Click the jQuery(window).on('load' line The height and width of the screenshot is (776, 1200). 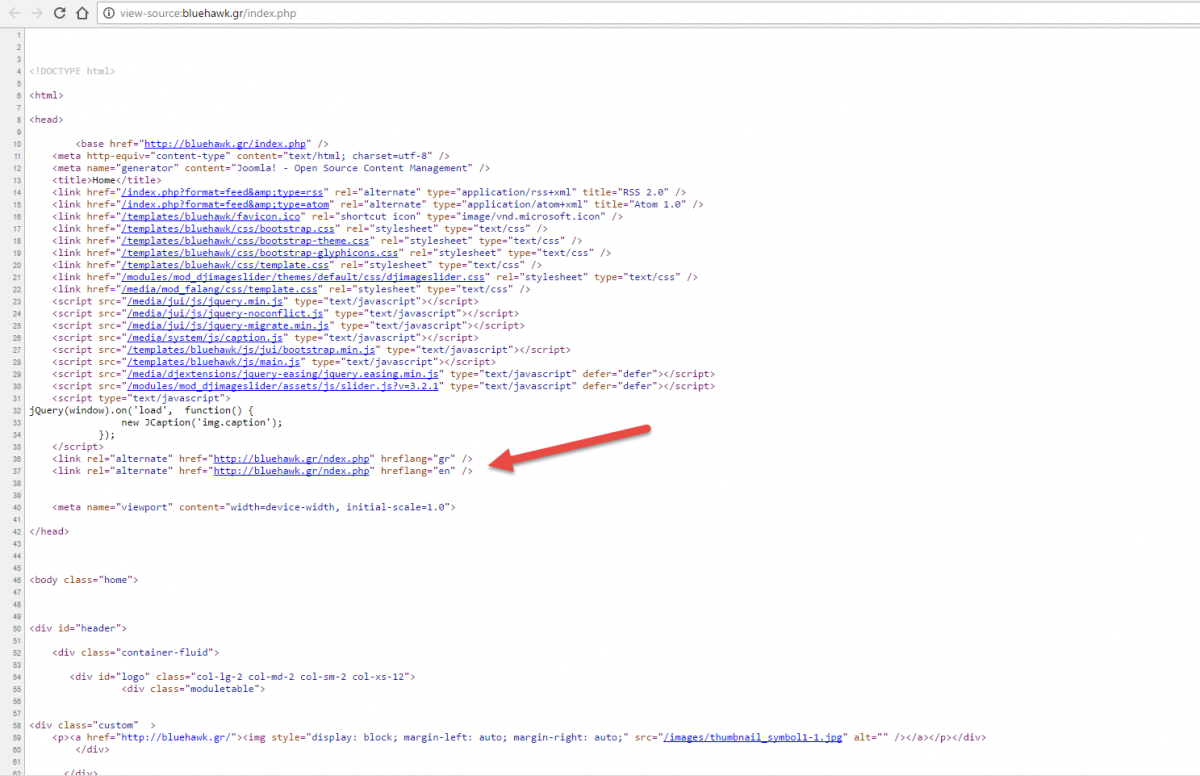coord(143,409)
